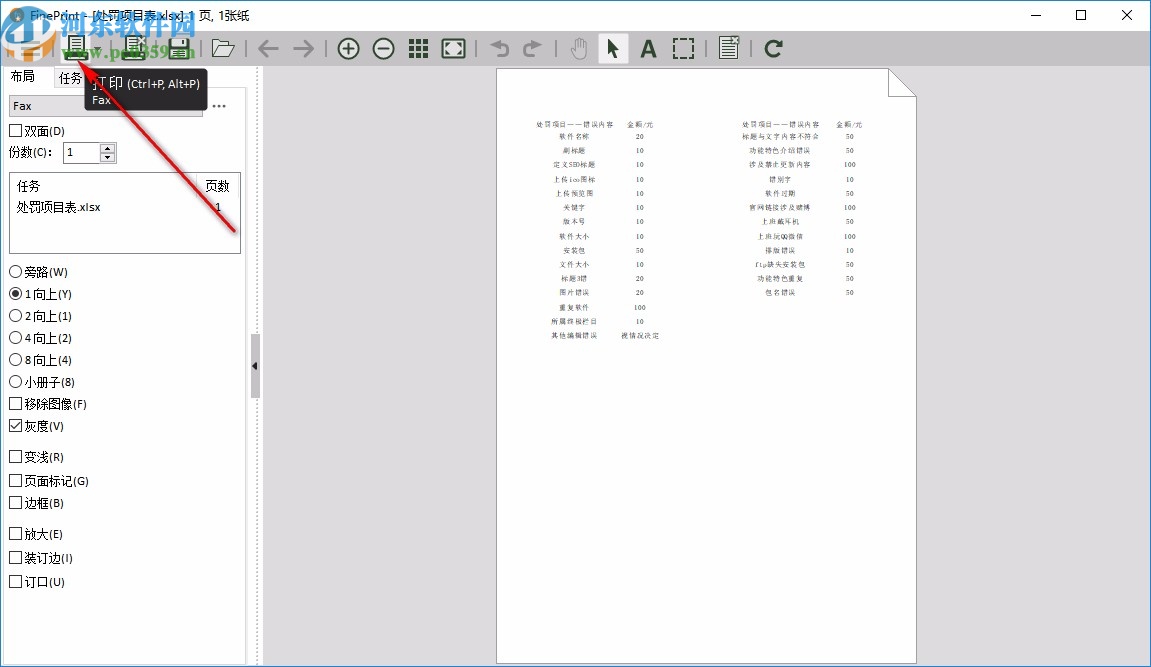
Task: Select the 2向上(1) radio button
Action: click(15, 316)
